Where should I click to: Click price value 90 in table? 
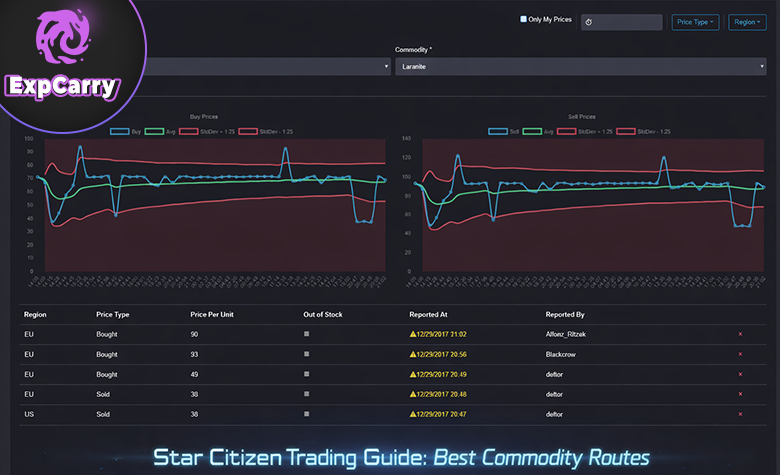coord(194,334)
